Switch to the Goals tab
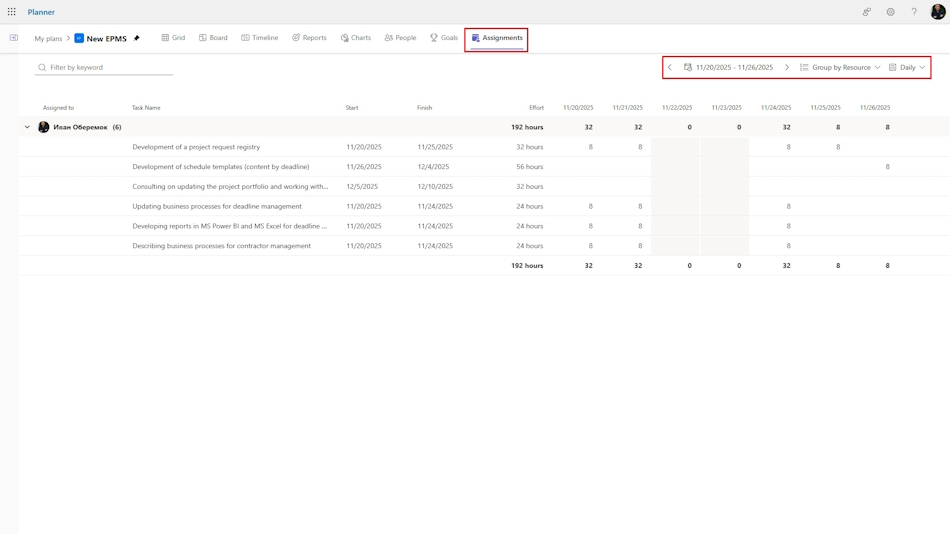This screenshot has height=534, width=950. [444, 38]
